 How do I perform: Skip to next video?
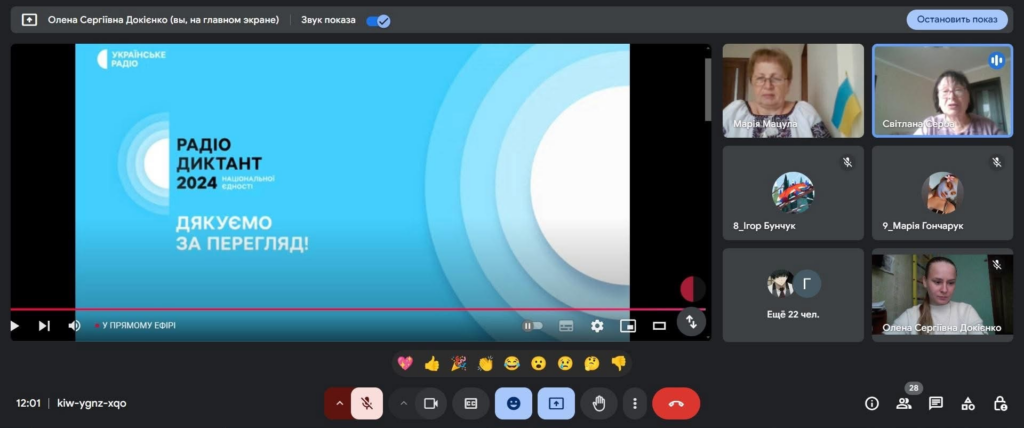point(44,325)
